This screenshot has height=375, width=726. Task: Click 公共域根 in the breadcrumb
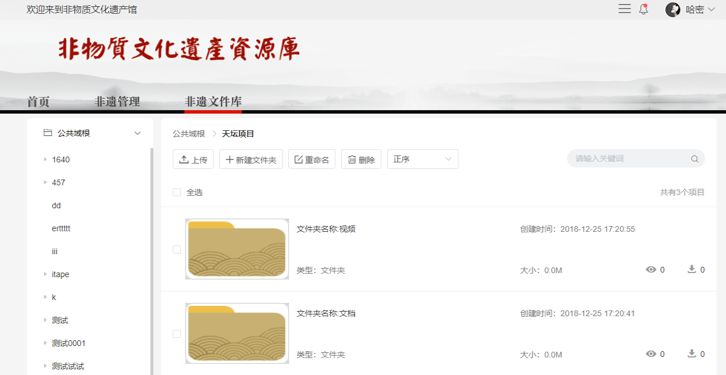(188, 134)
